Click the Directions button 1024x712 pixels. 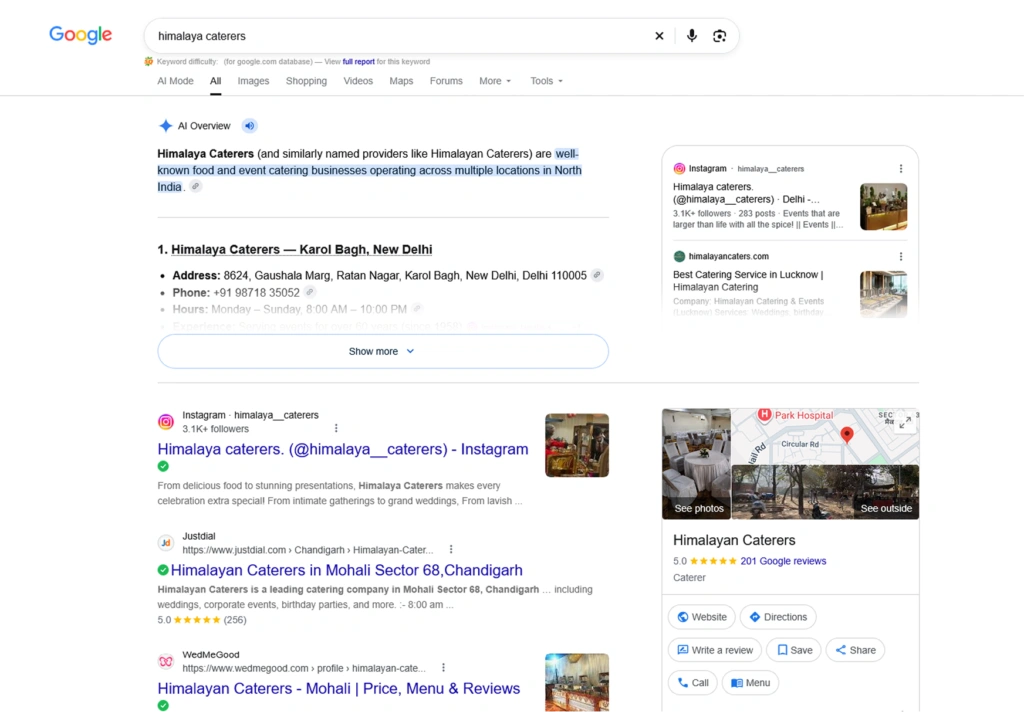(x=778, y=617)
